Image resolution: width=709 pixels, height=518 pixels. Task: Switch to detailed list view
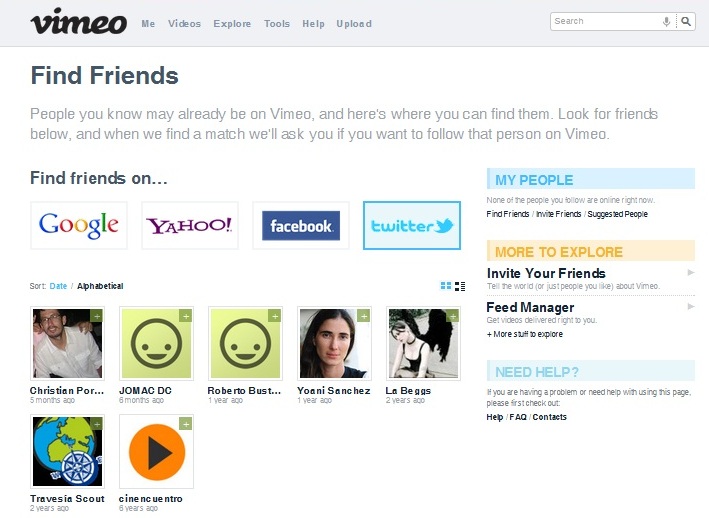pyautogui.click(x=460, y=286)
